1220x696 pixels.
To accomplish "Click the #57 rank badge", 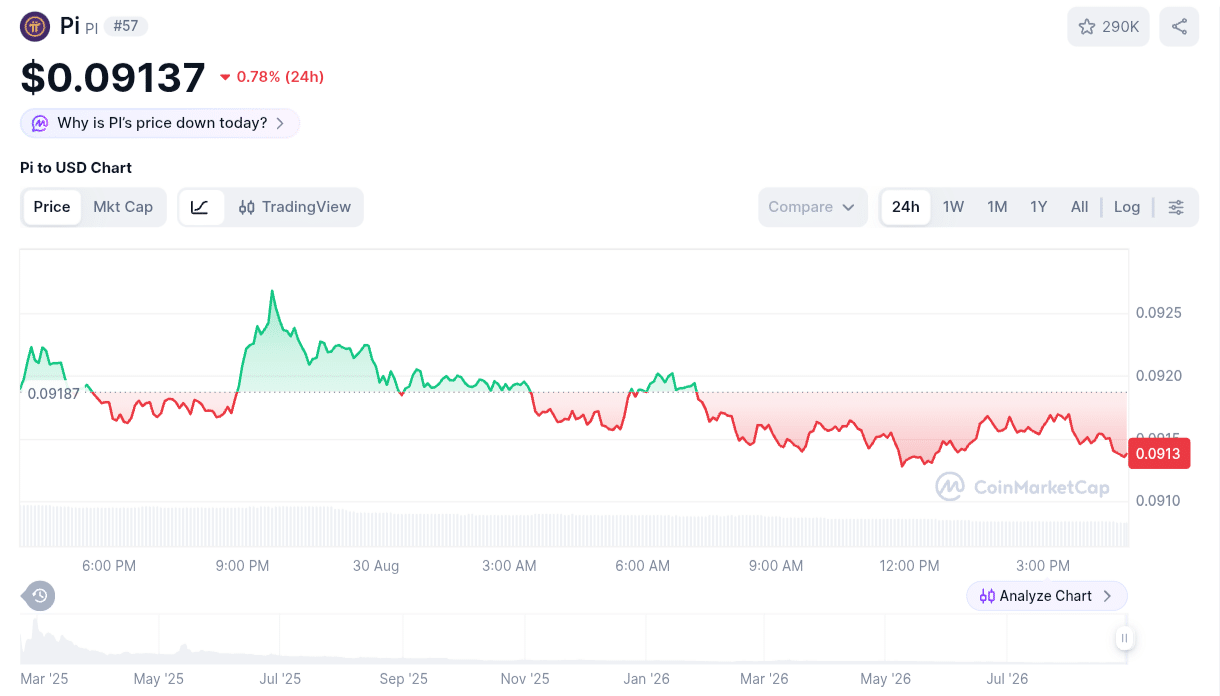I will tap(126, 26).
